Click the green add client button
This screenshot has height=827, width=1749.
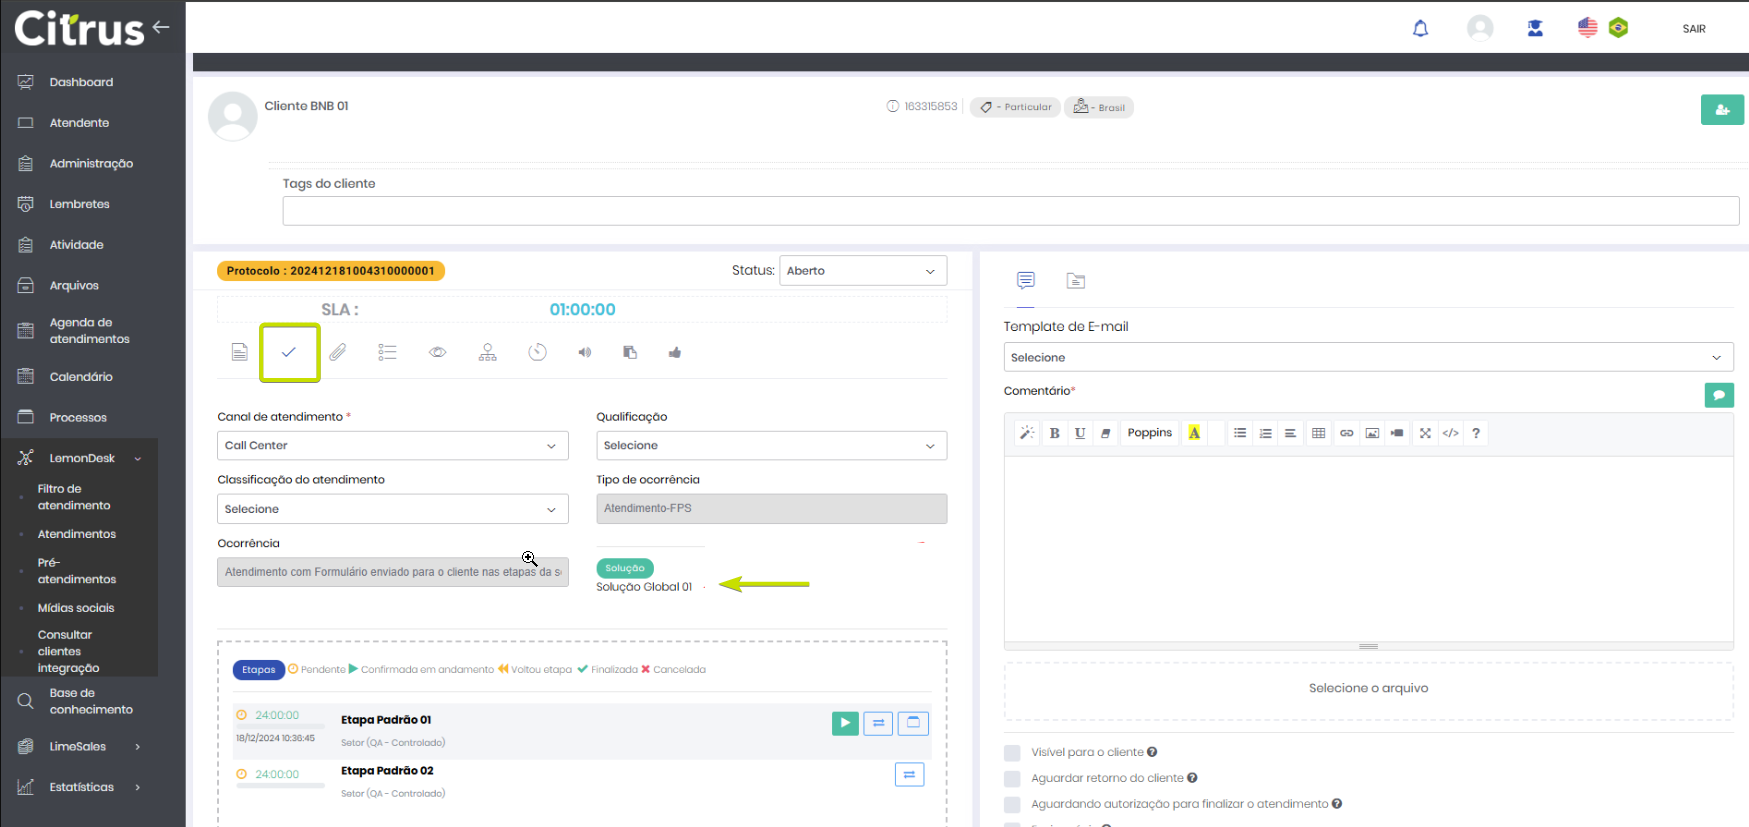(1721, 109)
